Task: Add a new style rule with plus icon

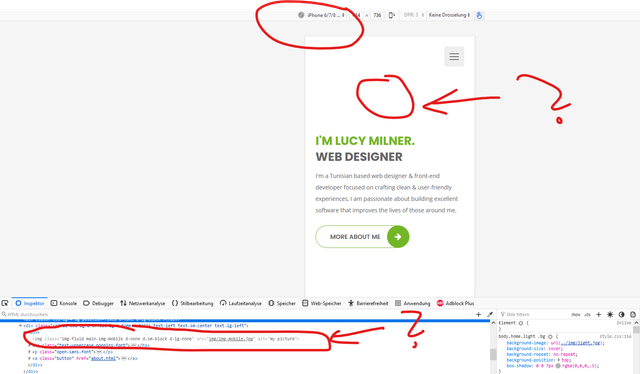Action: point(598,314)
